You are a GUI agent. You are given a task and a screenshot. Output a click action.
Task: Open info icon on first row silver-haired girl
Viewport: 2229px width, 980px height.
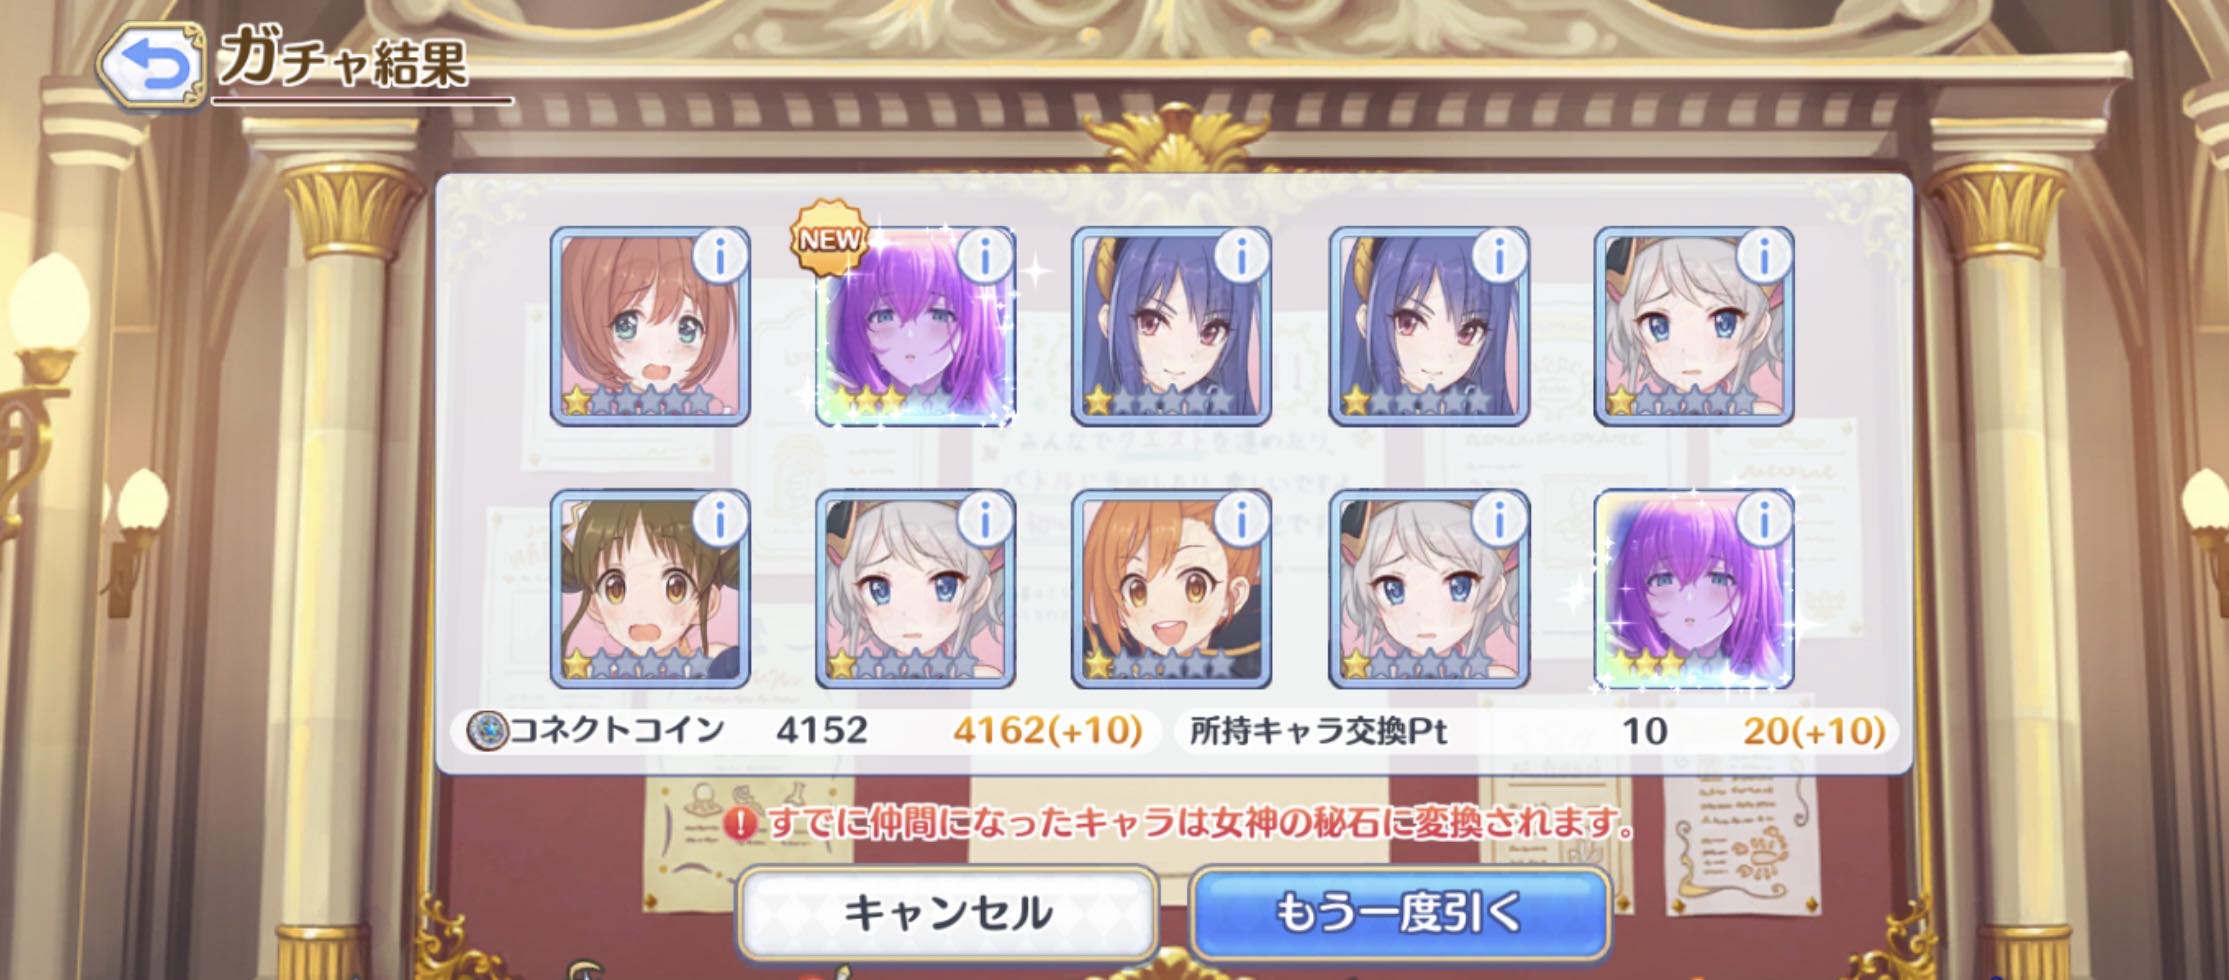pyautogui.click(x=1764, y=256)
